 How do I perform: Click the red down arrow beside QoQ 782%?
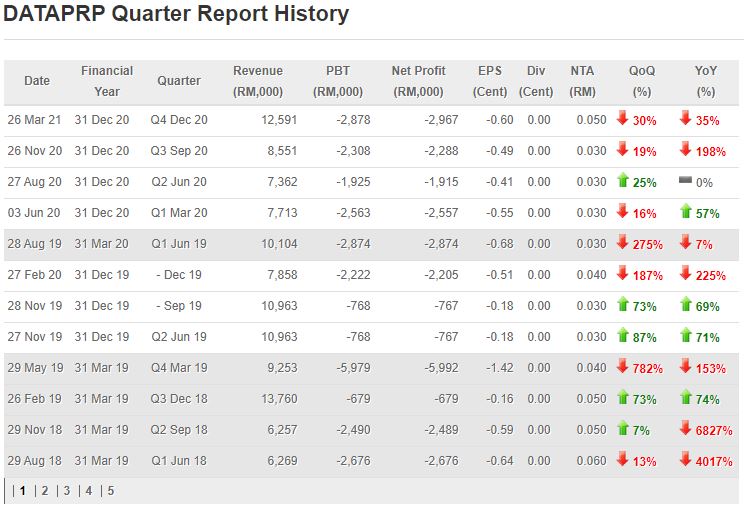click(622, 367)
